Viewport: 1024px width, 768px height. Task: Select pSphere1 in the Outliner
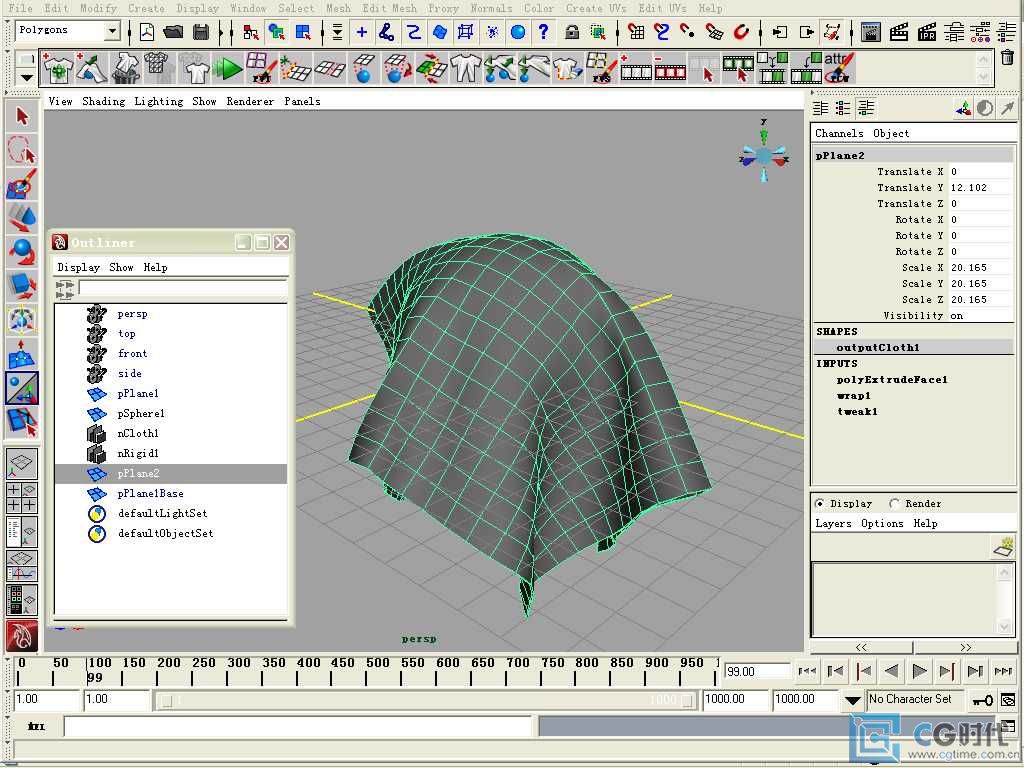pyautogui.click(x=141, y=413)
